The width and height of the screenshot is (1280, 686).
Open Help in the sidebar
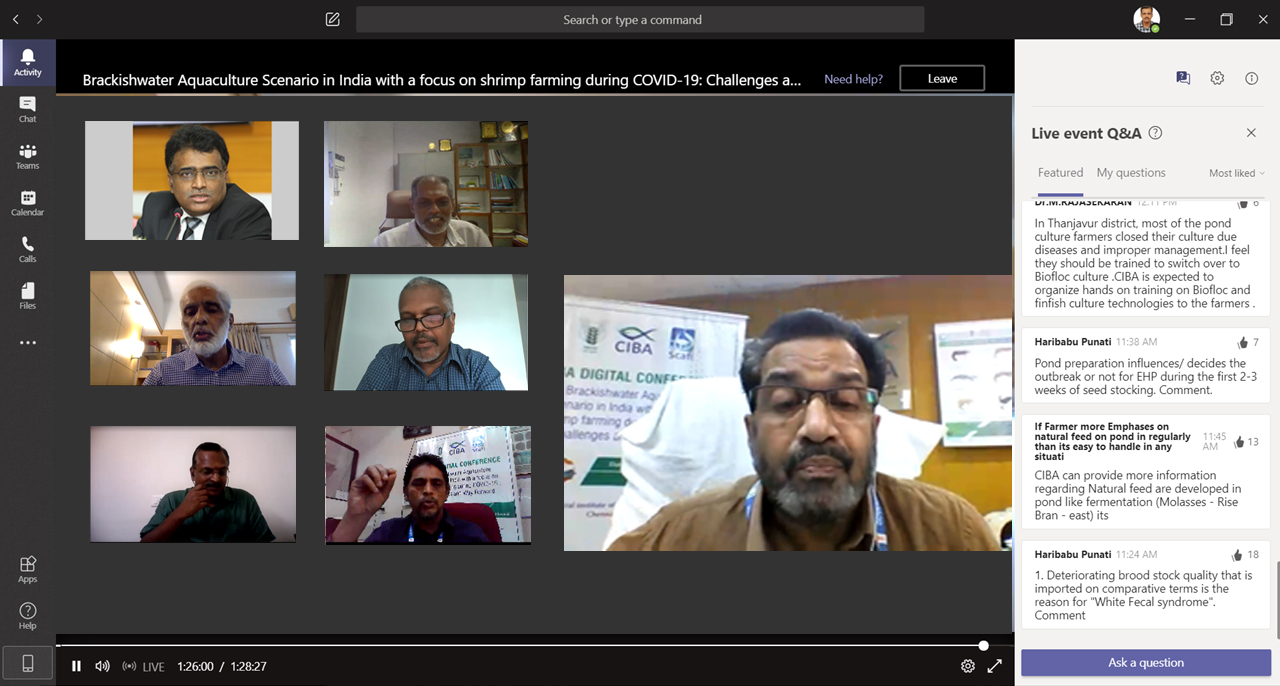point(27,616)
